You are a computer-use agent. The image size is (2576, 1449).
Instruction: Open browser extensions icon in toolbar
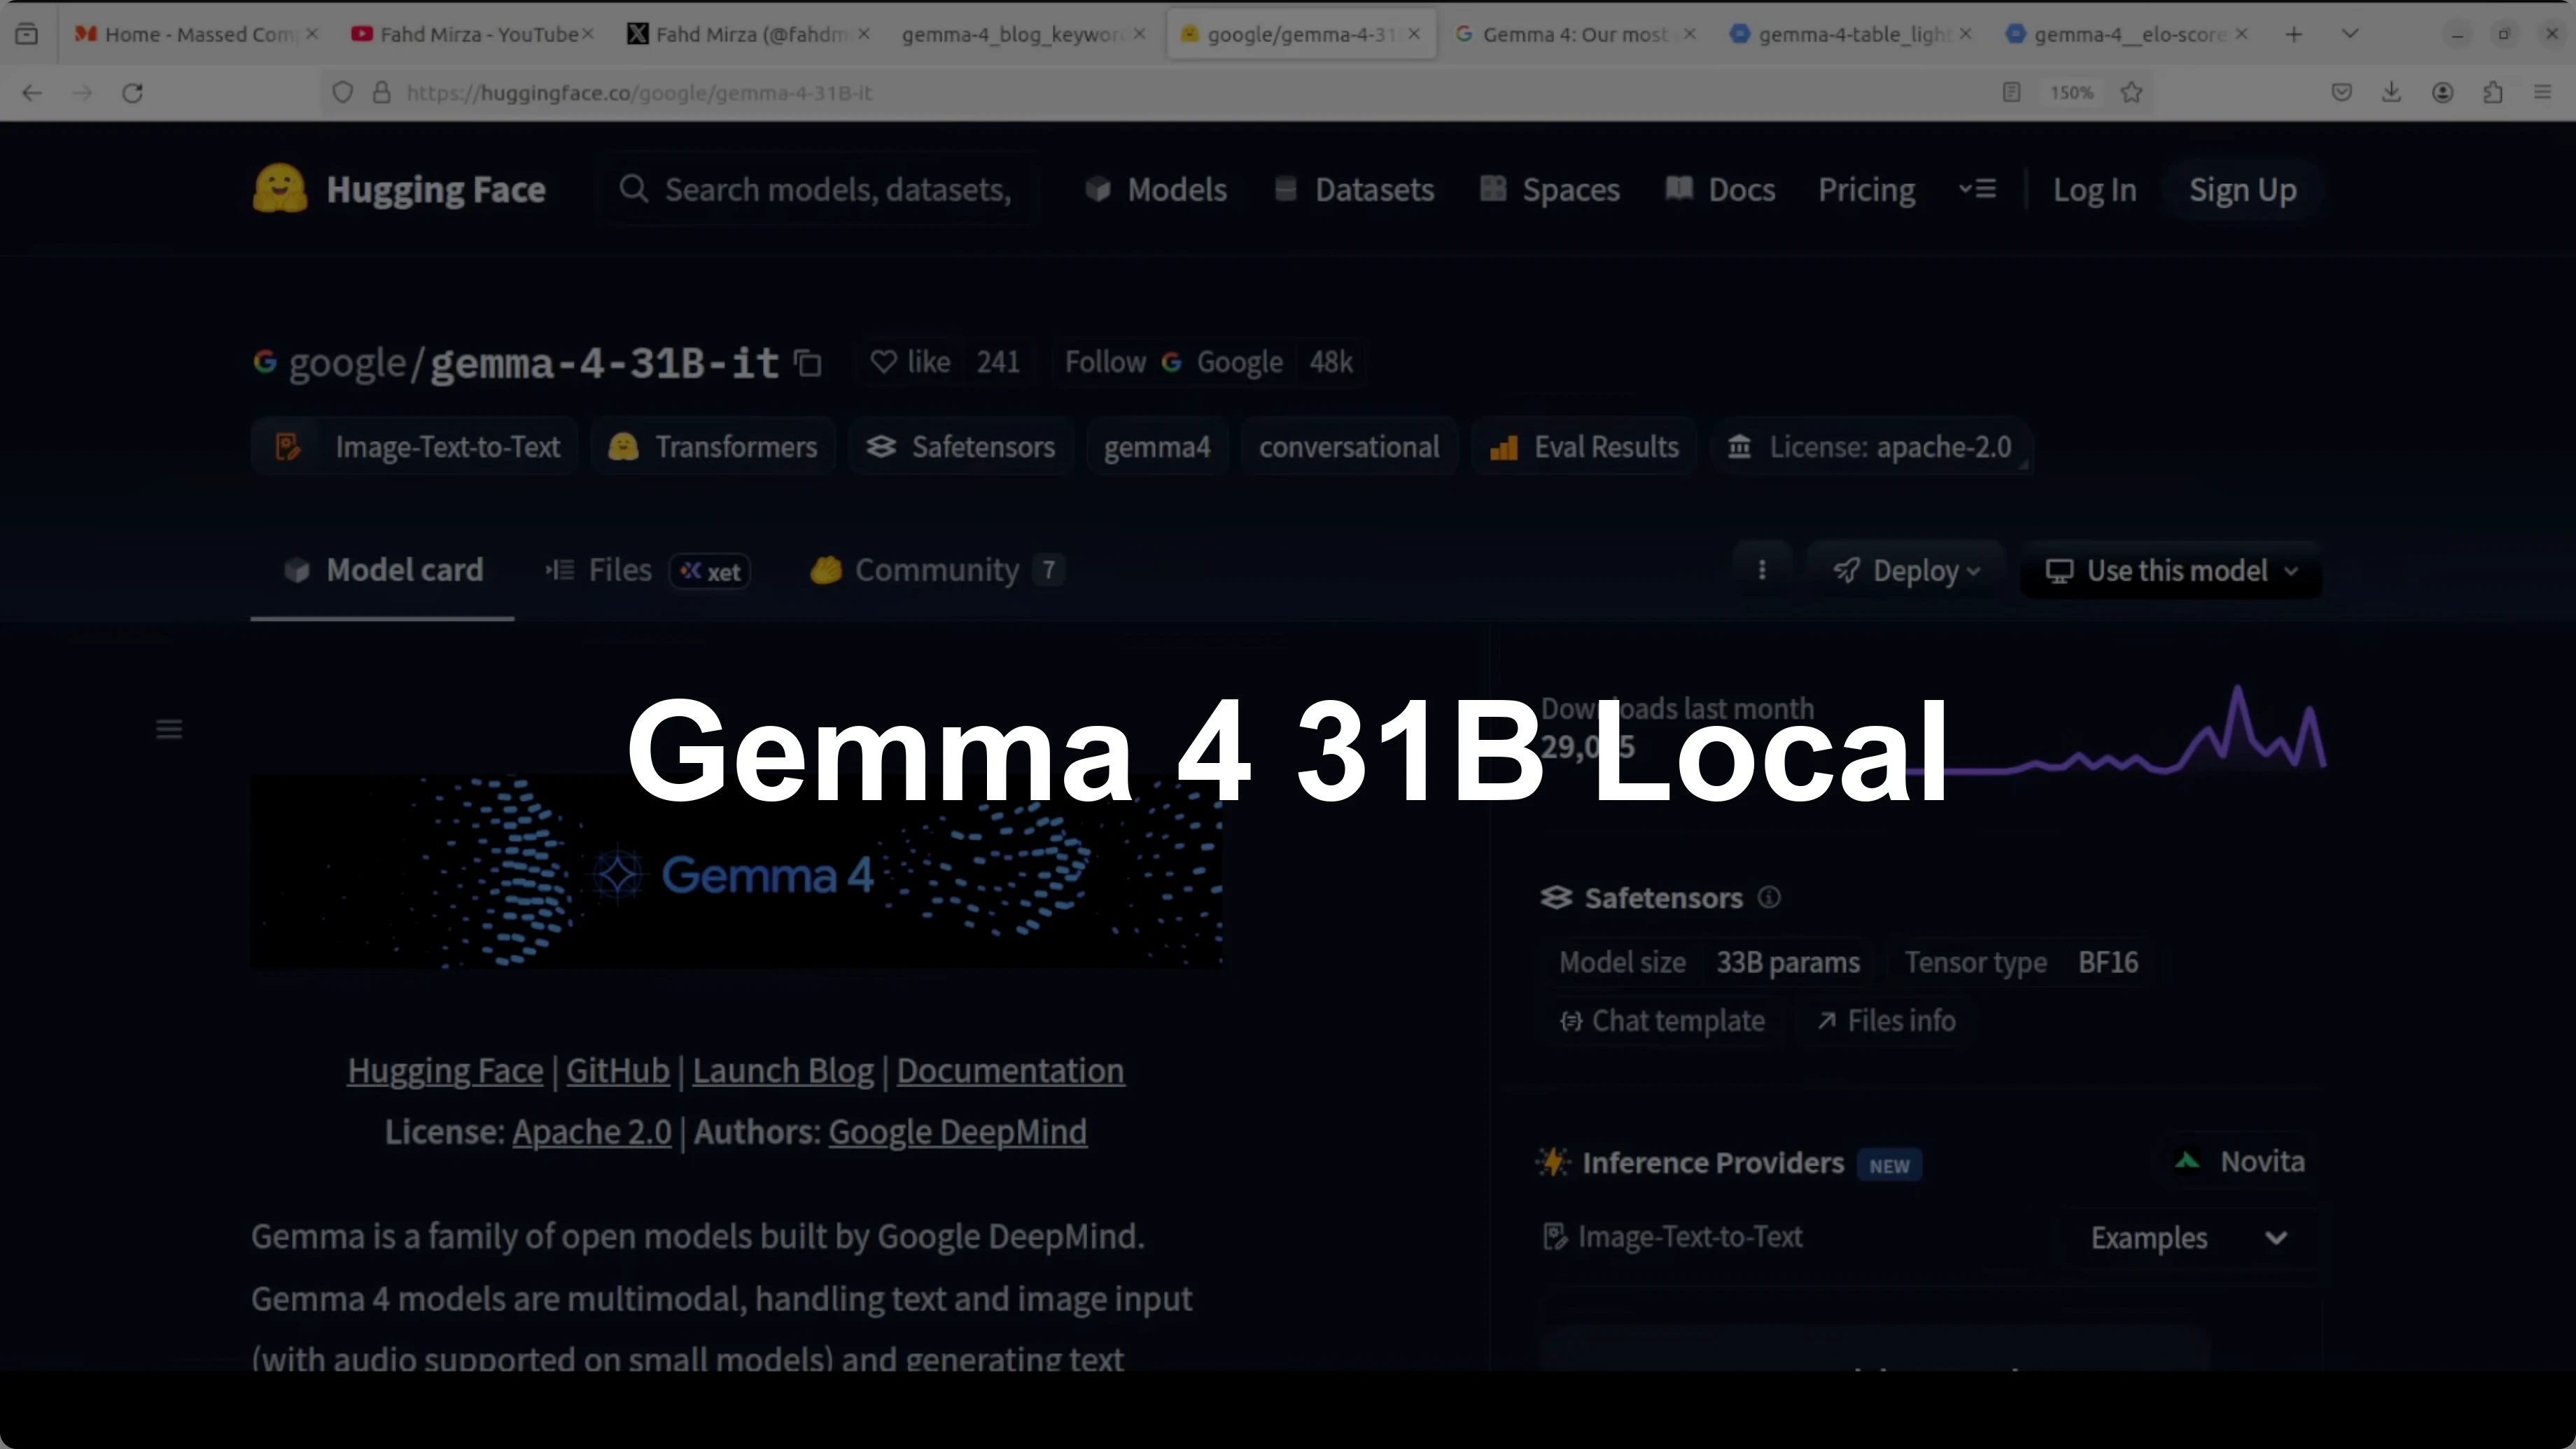[2493, 92]
